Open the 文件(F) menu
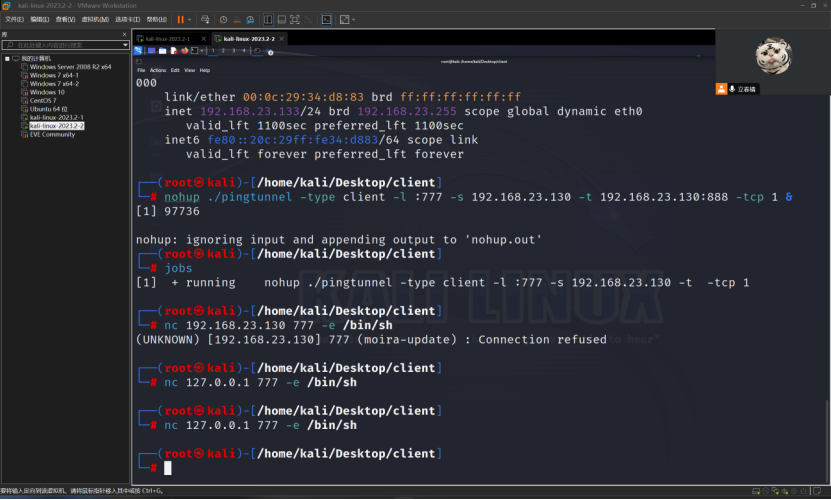The height and width of the screenshot is (500, 831). pos(14,20)
